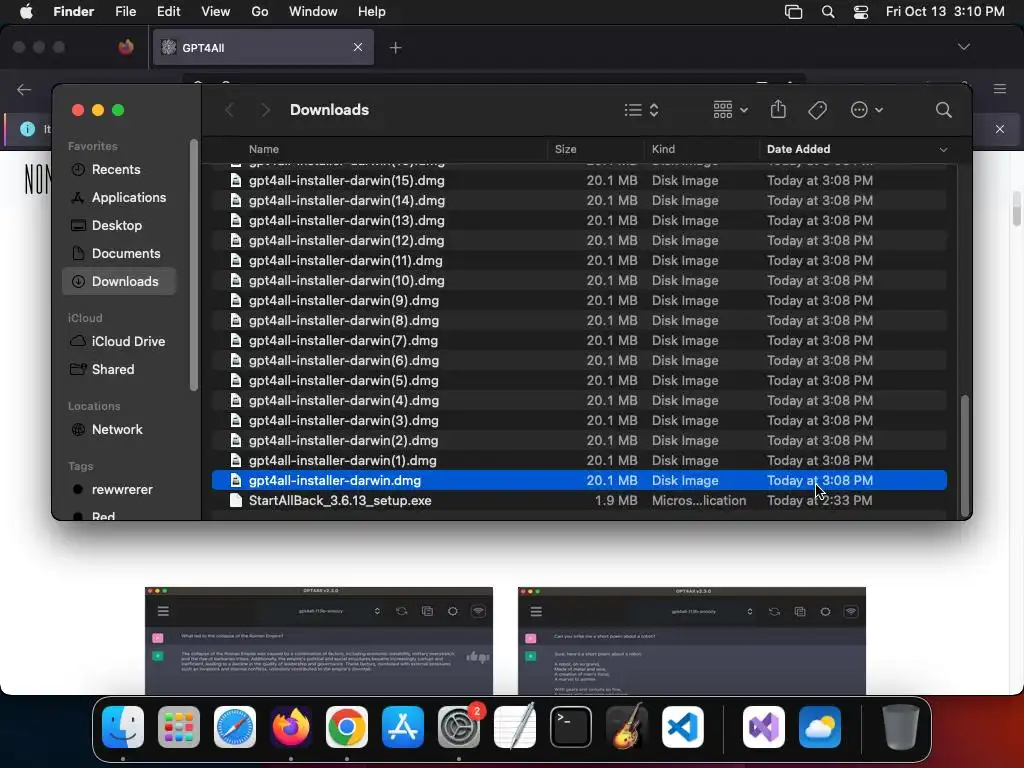Search in the Downloads Finder window
This screenshot has width=1024, height=768.
(x=943, y=110)
